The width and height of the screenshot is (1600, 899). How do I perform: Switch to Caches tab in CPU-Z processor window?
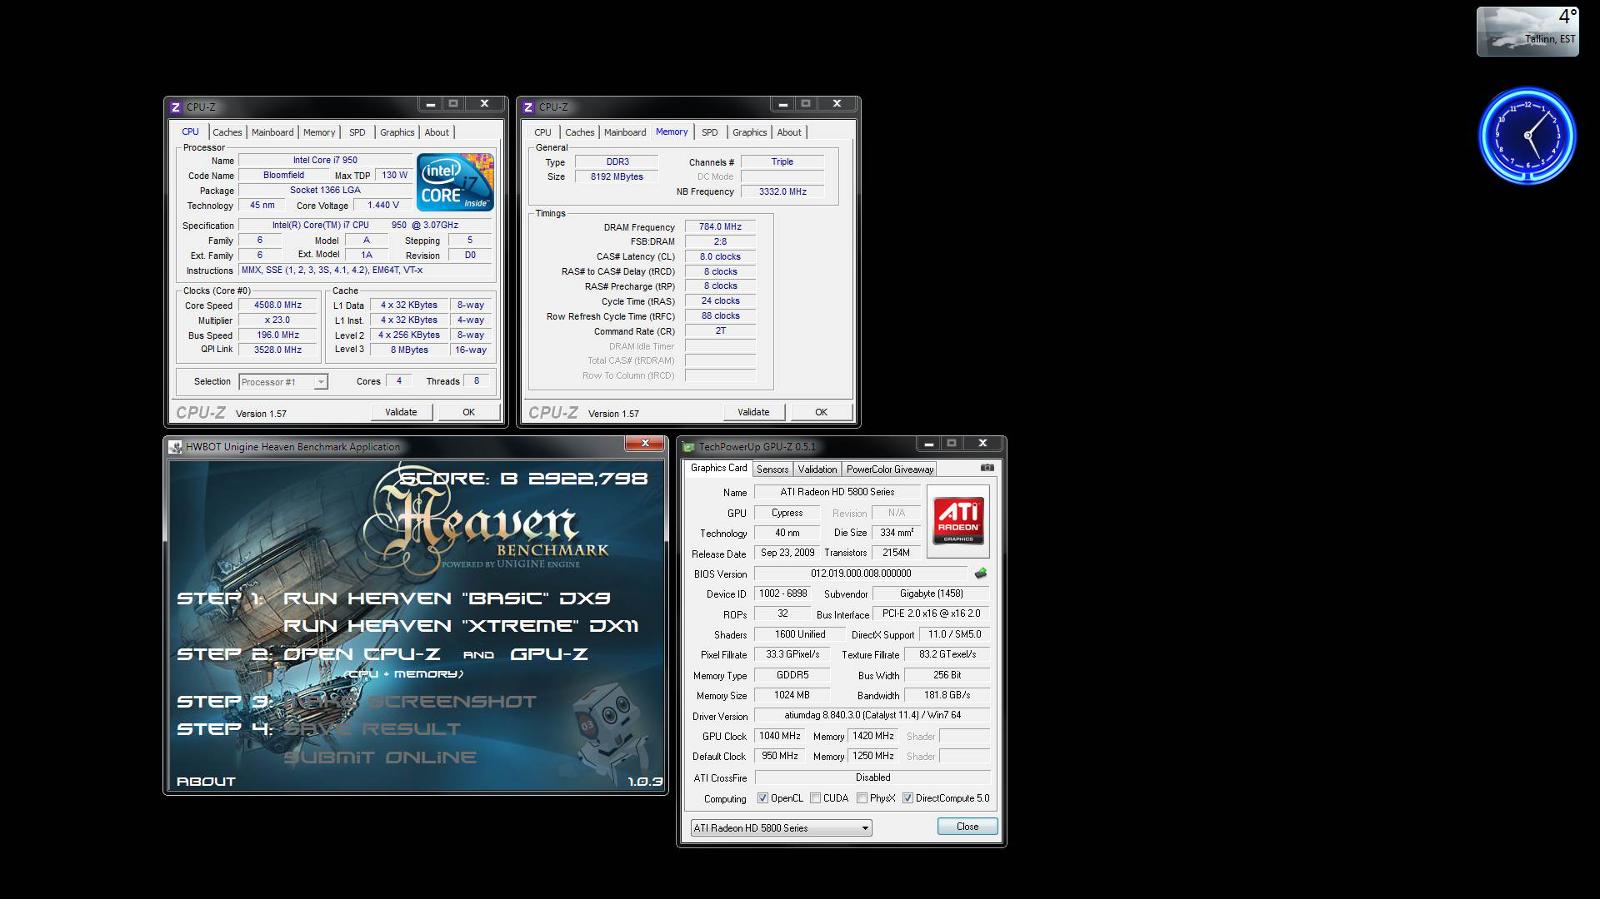[227, 132]
